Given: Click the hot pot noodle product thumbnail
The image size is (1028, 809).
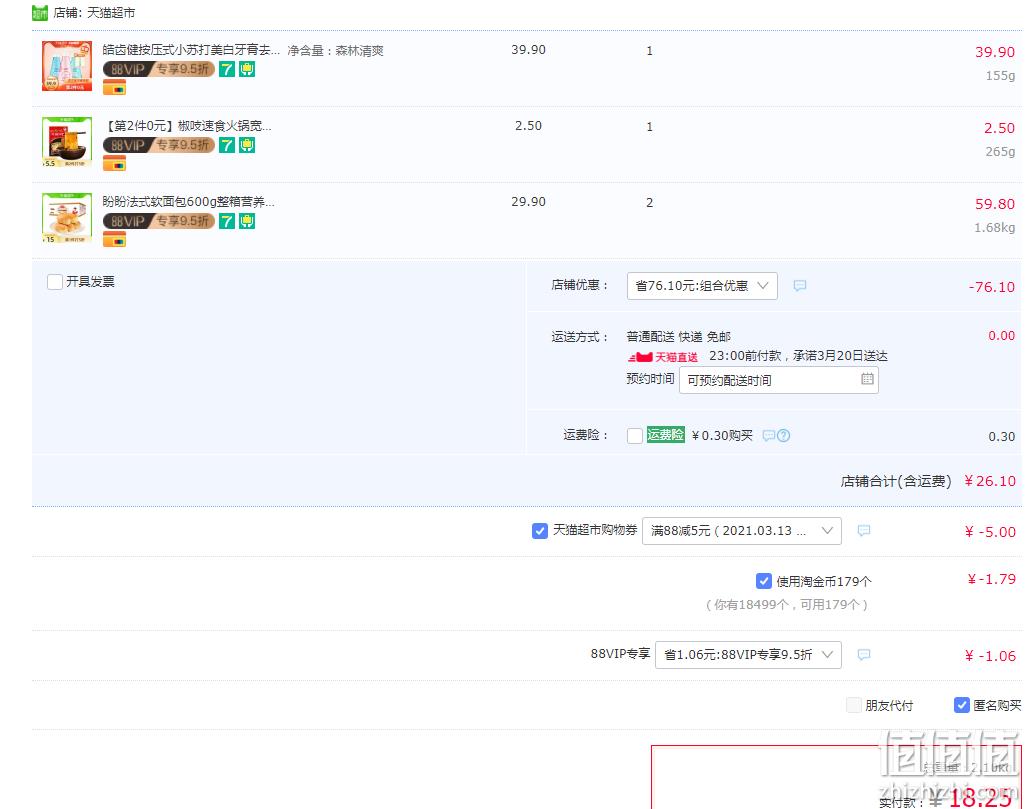Looking at the screenshot, I should coord(67,142).
